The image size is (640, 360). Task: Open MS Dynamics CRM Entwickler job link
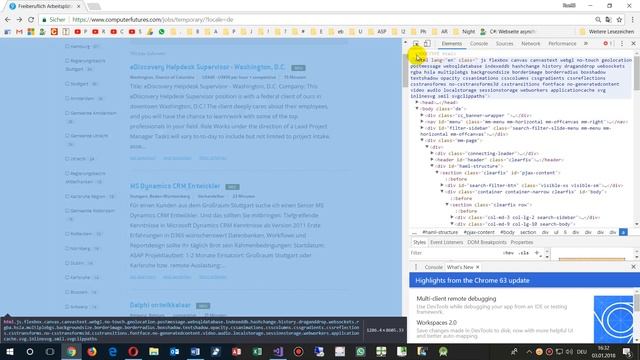(175, 186)
